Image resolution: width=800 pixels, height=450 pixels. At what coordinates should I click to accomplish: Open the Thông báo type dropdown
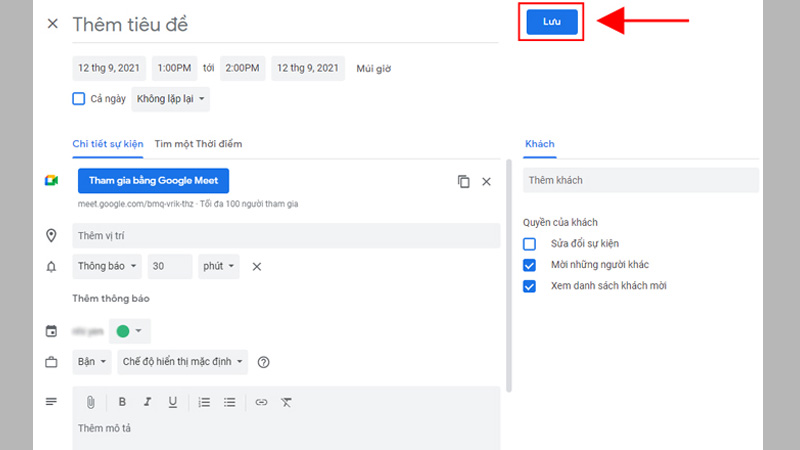coord(107,266)
